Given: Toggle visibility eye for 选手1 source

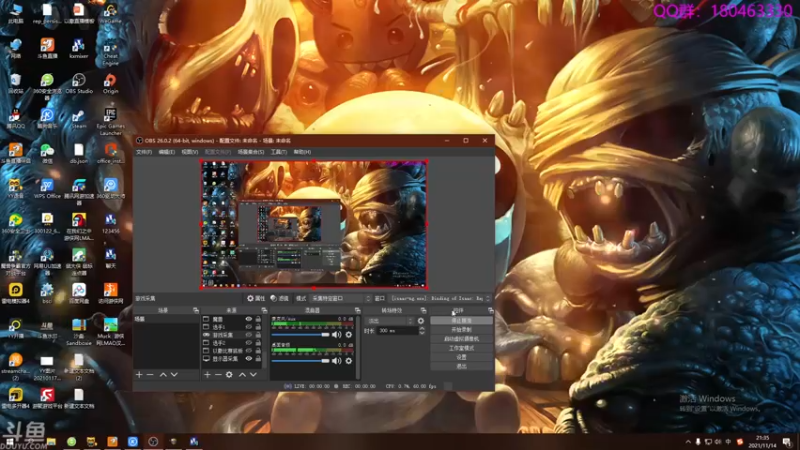Looking at the screenshot, I should [248, 327].
